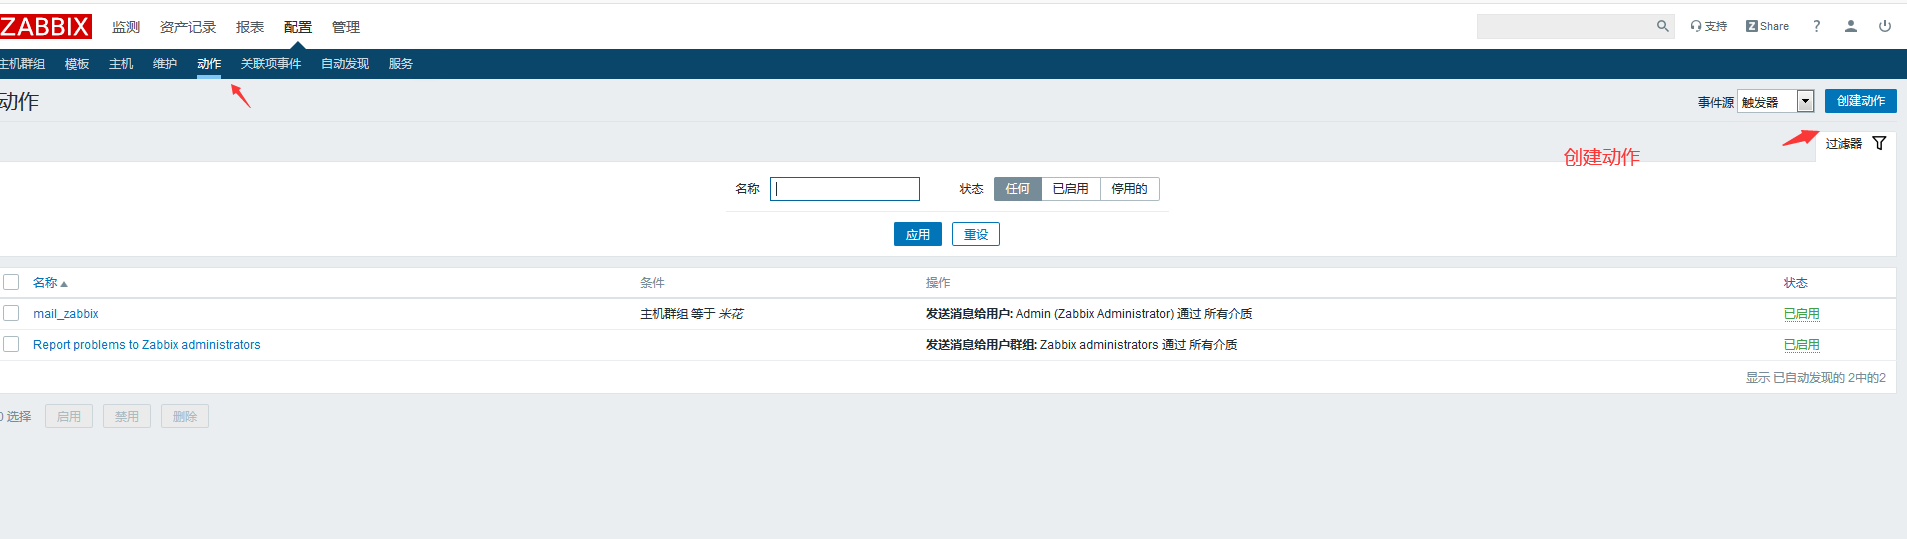Tick the select-all checkbox in header
The image size is (1907, 539).
click(x=11, y=283)
